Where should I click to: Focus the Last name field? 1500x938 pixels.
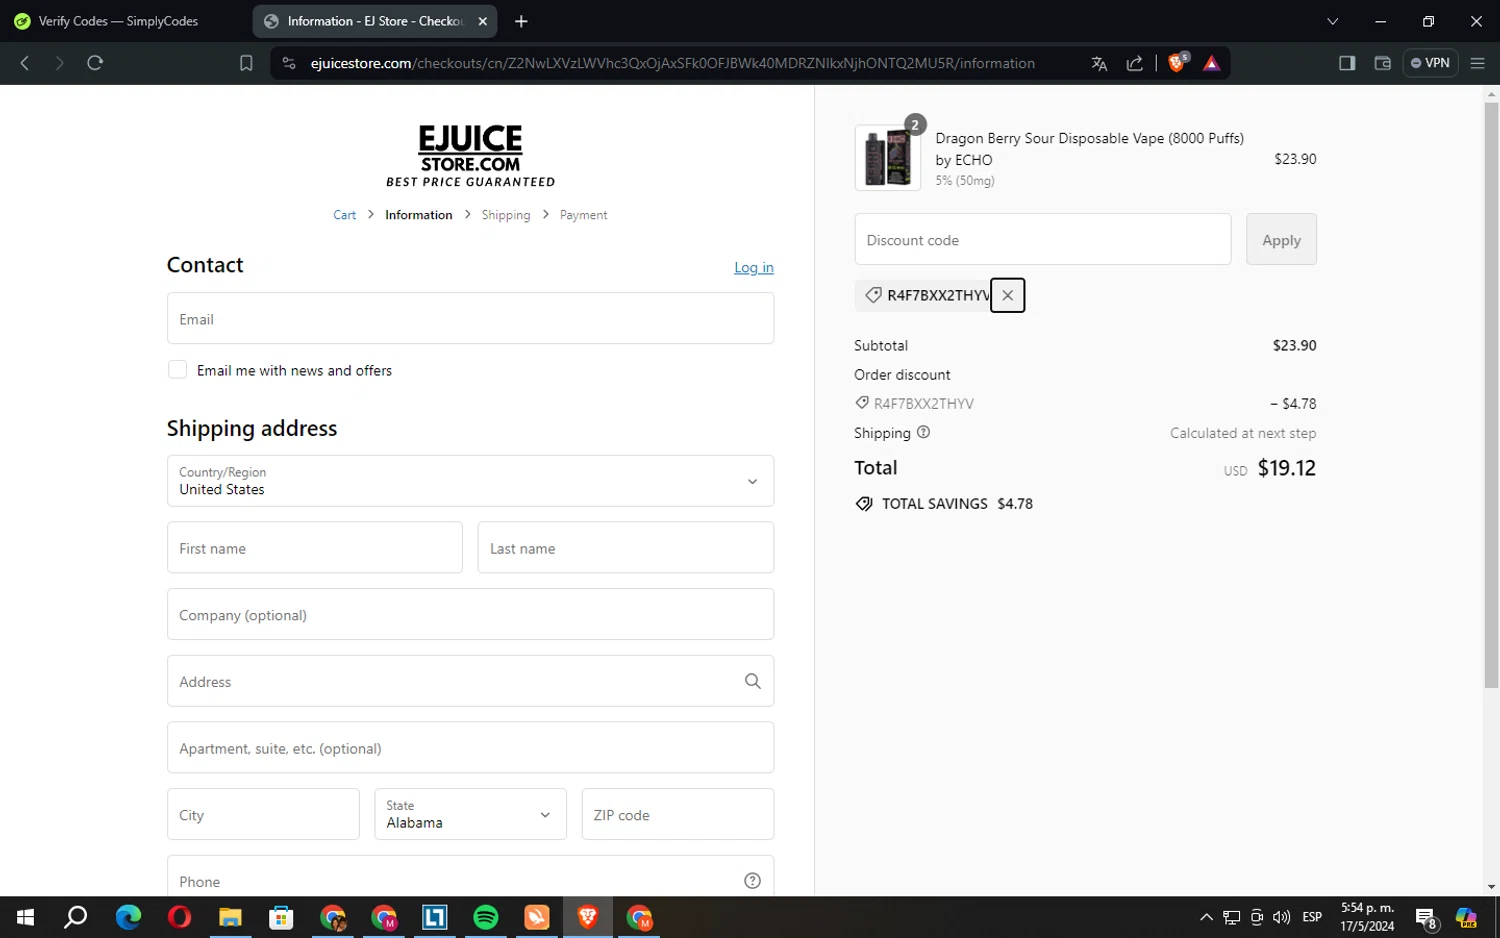click(x=626, y=547)
